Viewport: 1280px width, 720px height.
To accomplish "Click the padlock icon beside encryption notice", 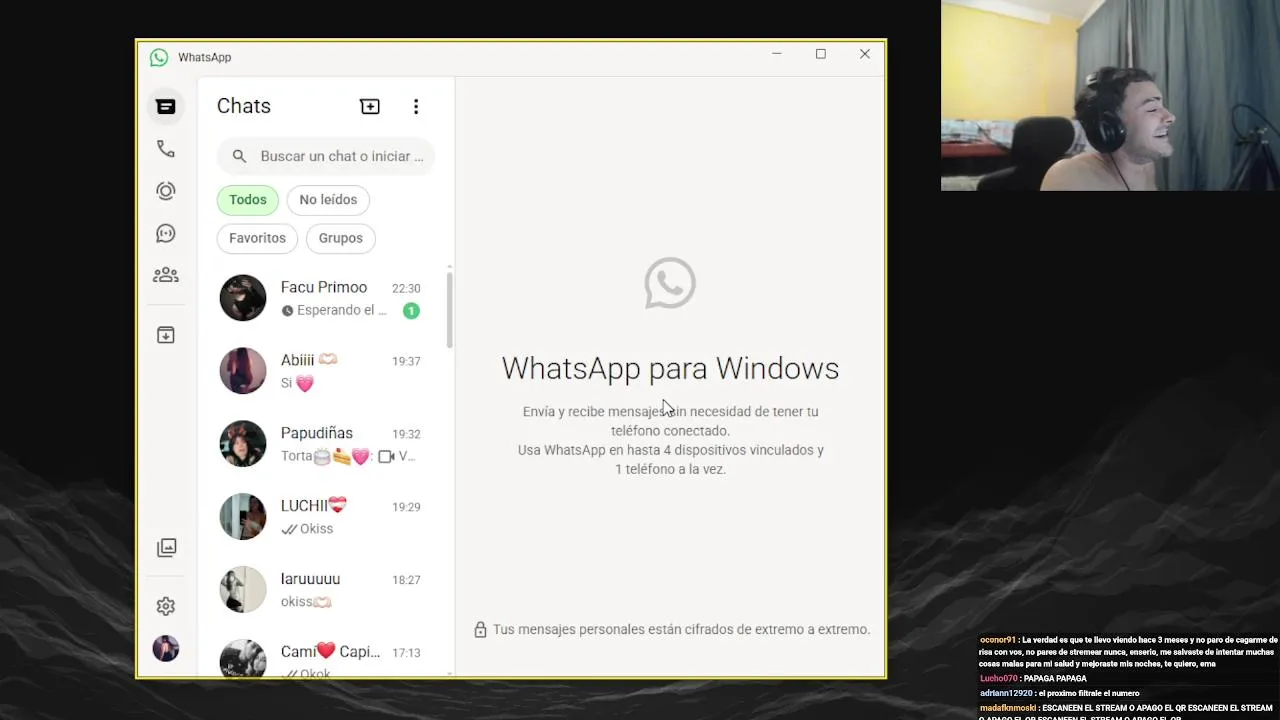I will pos(480,629).
